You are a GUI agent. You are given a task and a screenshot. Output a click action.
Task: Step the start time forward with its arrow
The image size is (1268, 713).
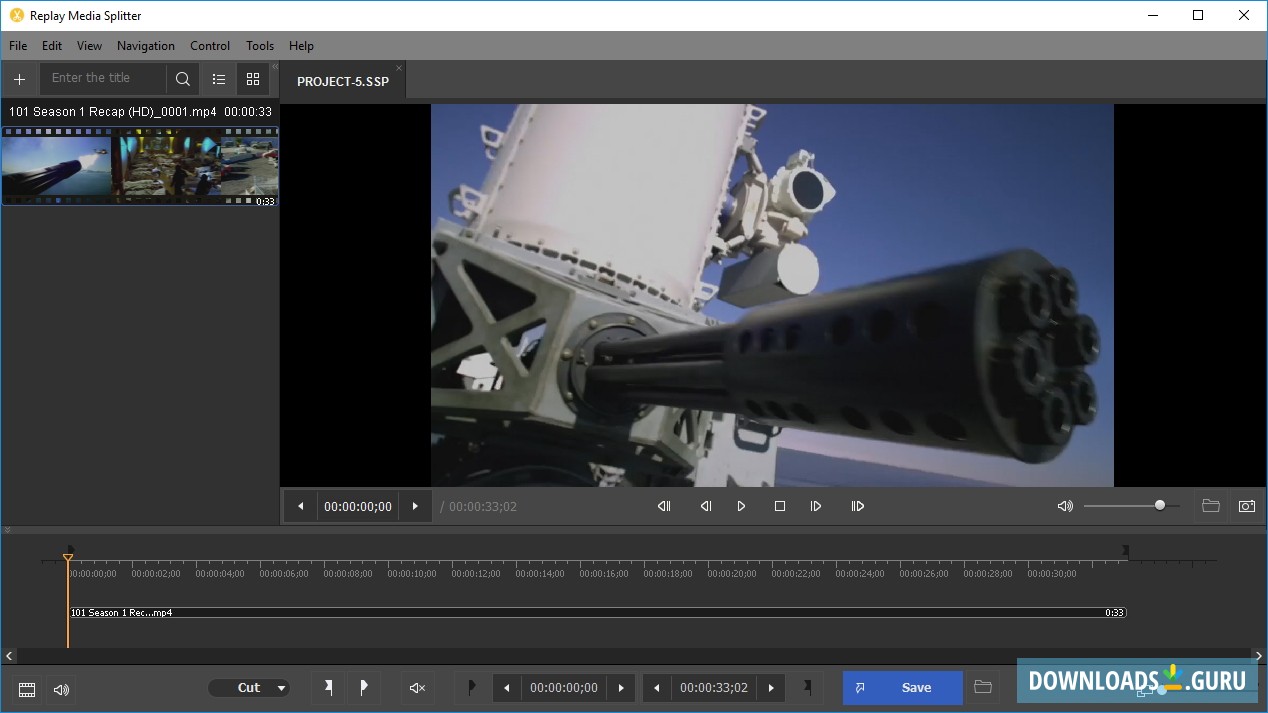621,688
